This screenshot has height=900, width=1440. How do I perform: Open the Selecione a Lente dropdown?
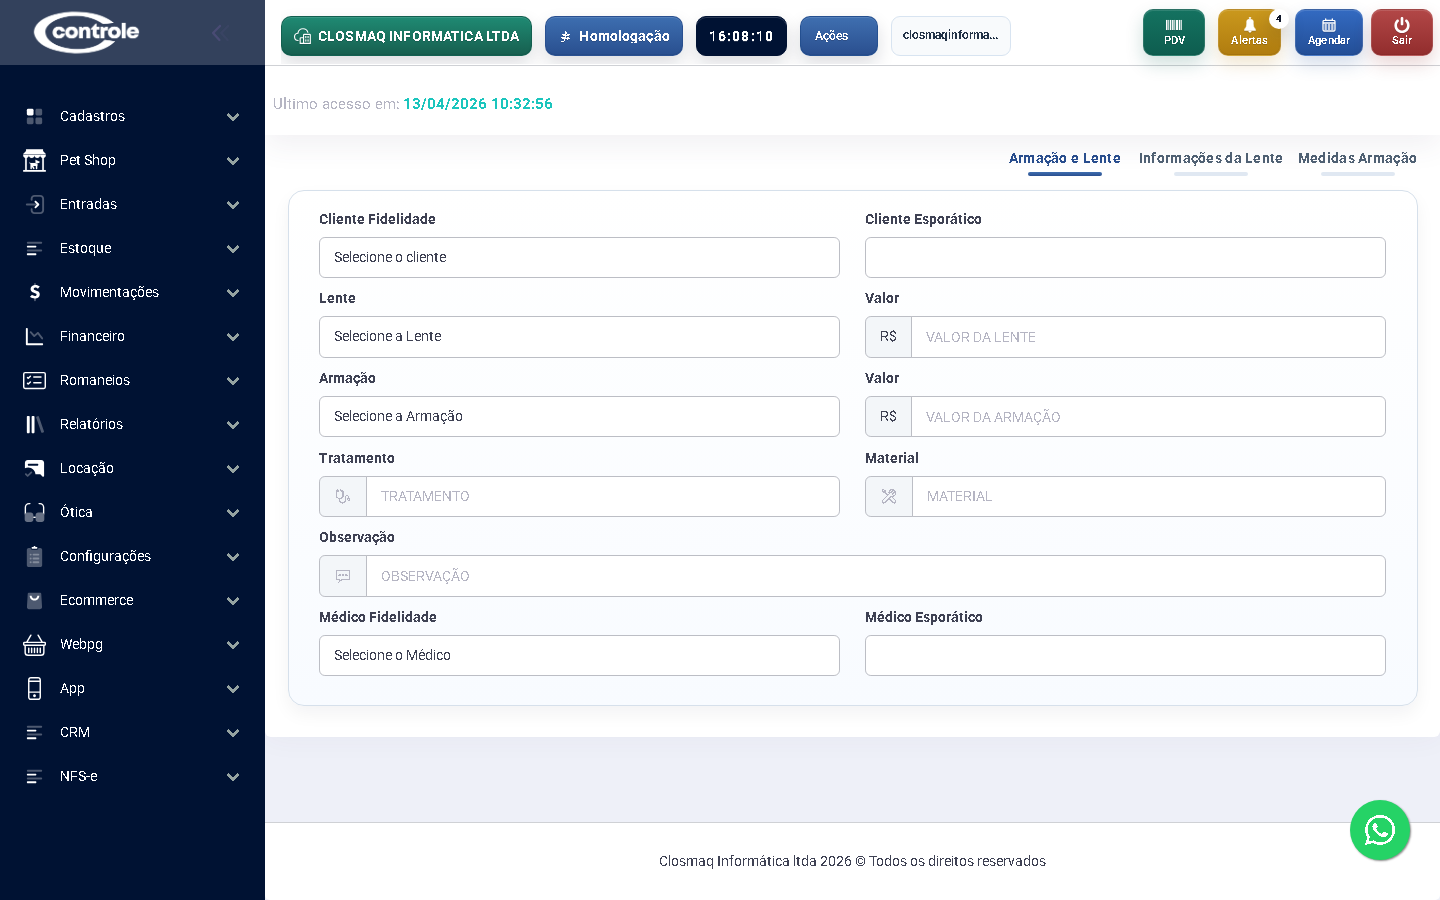(x=579, y=337)
